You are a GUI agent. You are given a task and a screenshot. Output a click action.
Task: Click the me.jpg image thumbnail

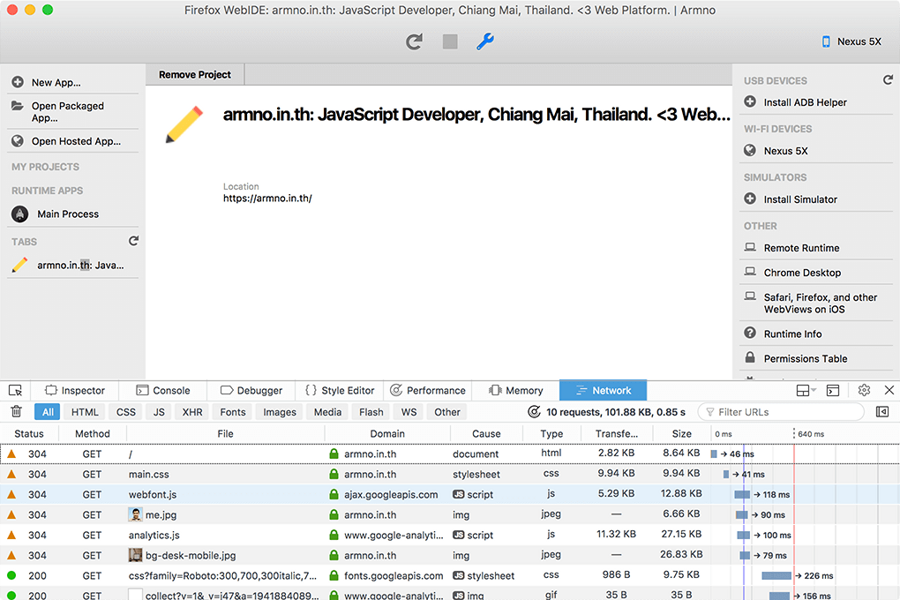click(135, 514)
